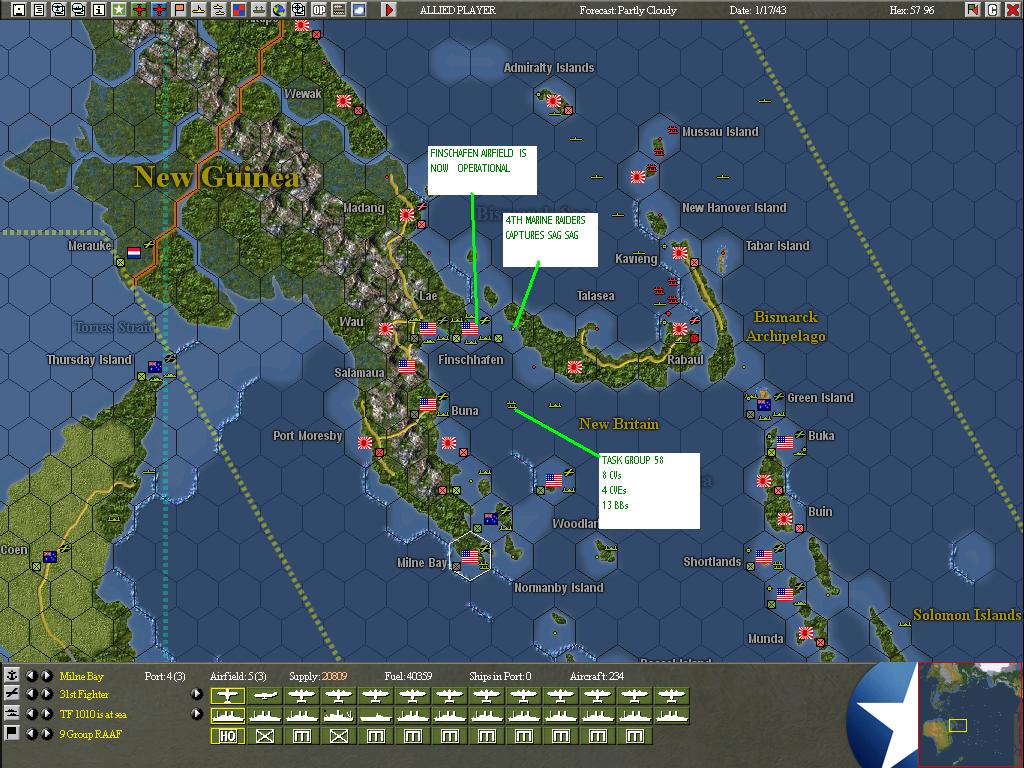Select Japanese flag base at Madang
This screenshot has width=1024, height=768.
click(x=407, y=214)
